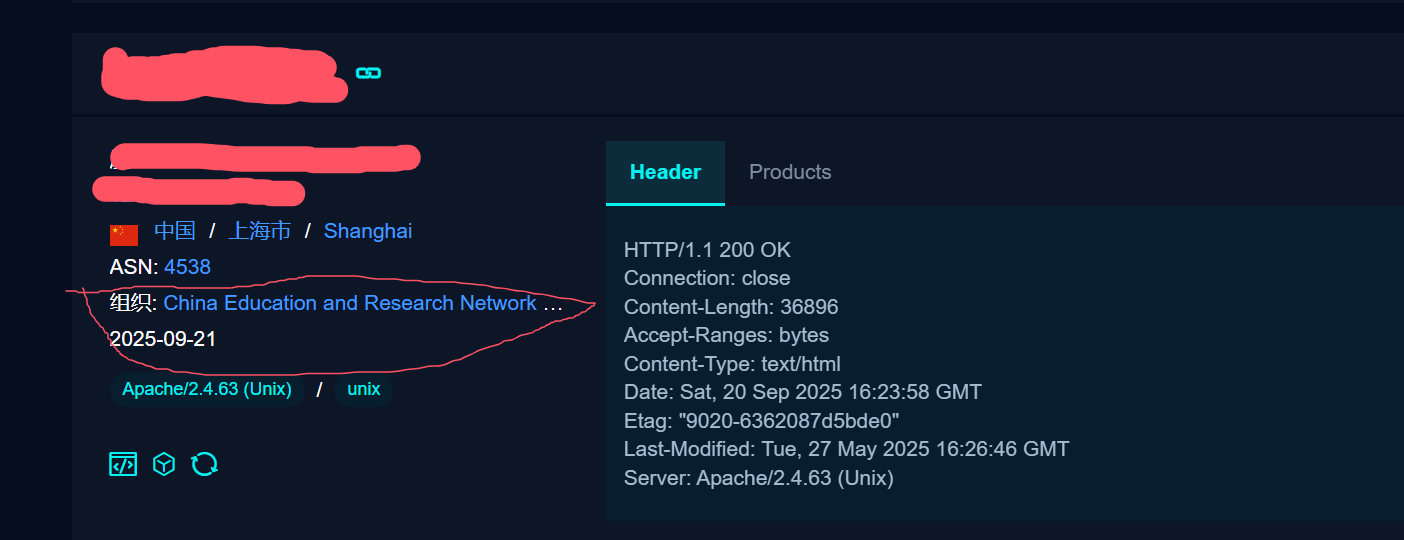Open the China Education and Research Network link
The height and width of the screenshot is (540, 1404).
coord(350,303)
